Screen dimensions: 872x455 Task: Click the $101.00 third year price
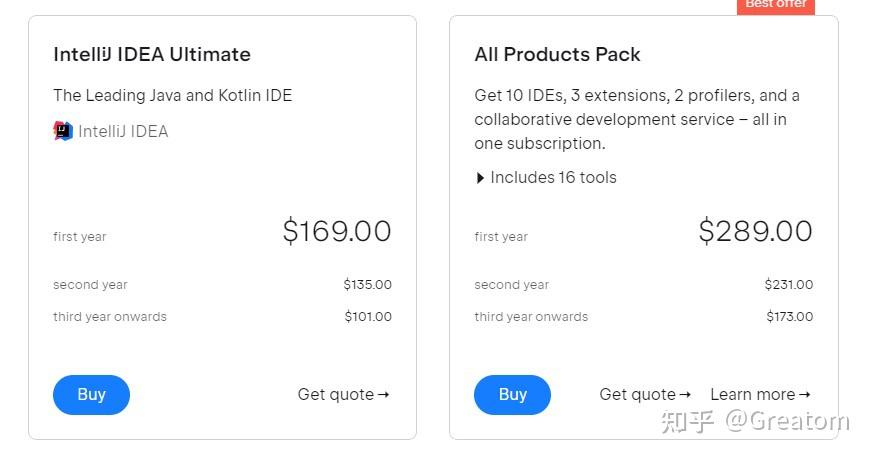[367, 317]
